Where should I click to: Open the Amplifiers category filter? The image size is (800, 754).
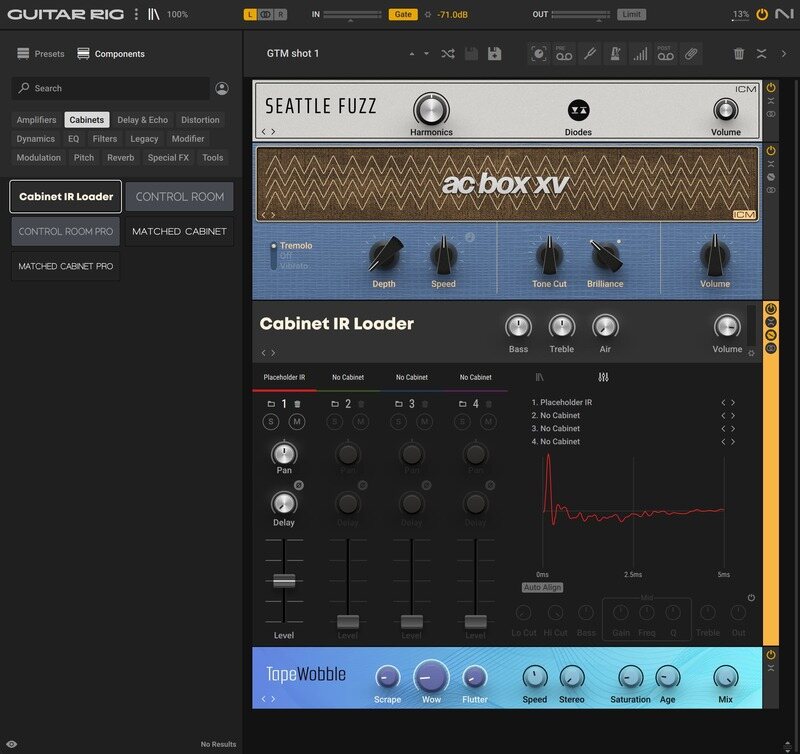point(37,119)
